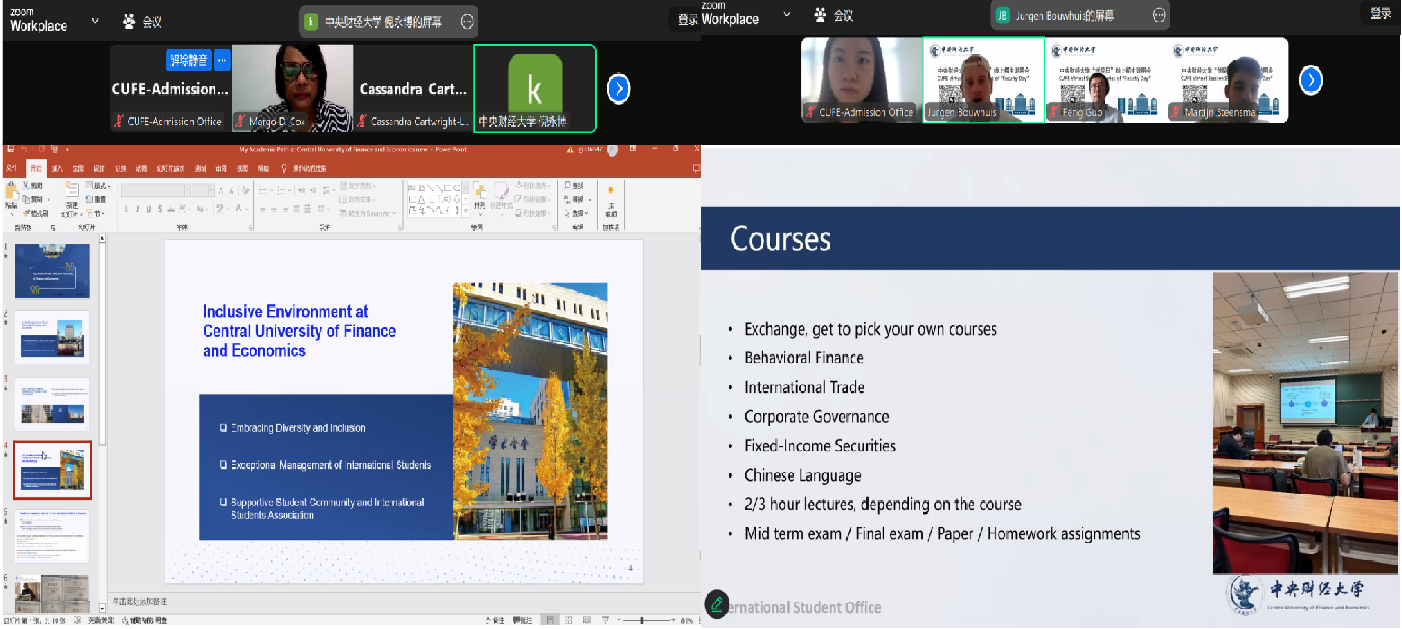Image resolution: width=1402 pixels, height=629 pixels.
Task: Toggle bold formatting in PowerPoint ribbon
Action: 127,209
